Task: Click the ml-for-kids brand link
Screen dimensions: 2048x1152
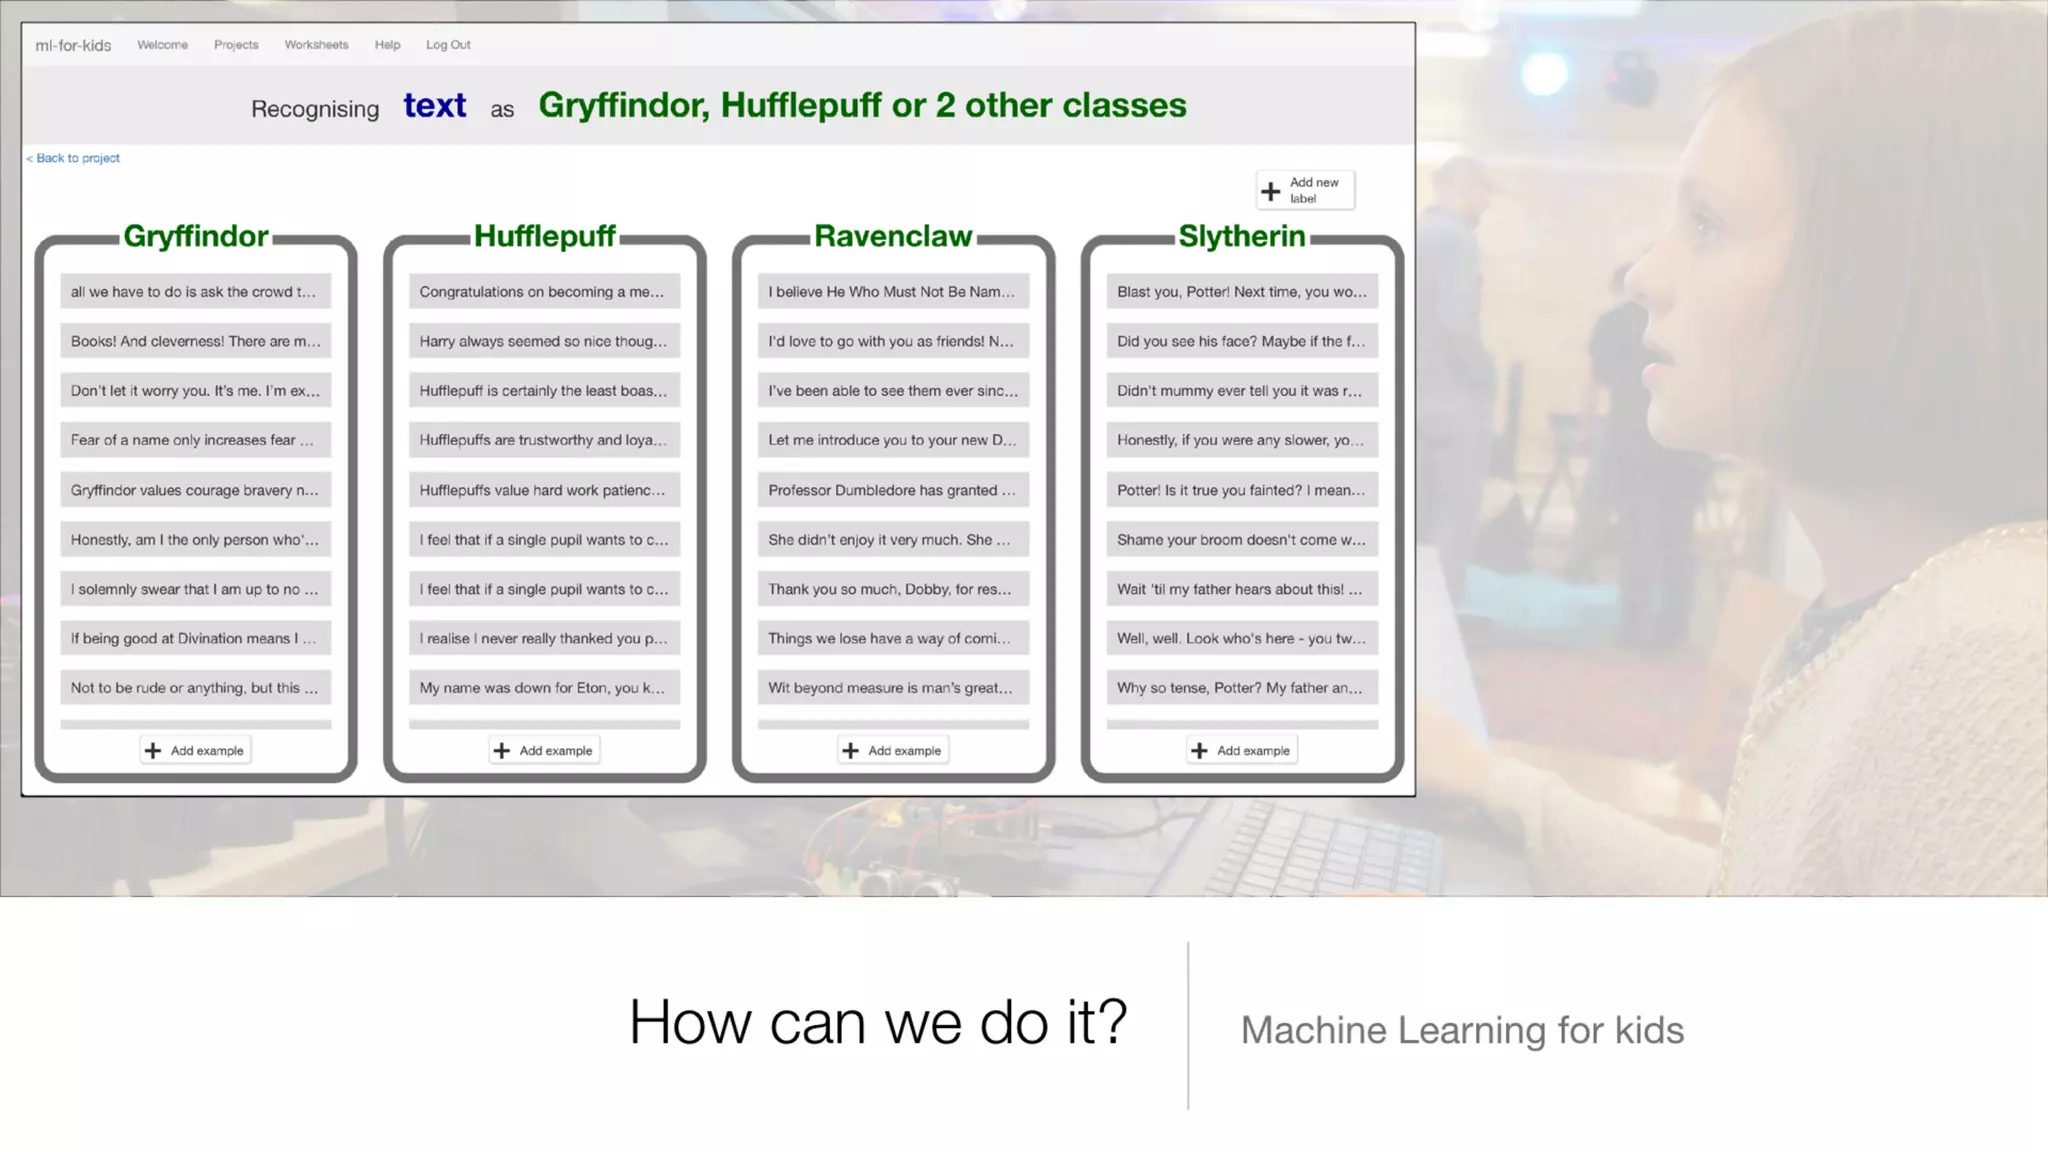Action: click(73, 45)
